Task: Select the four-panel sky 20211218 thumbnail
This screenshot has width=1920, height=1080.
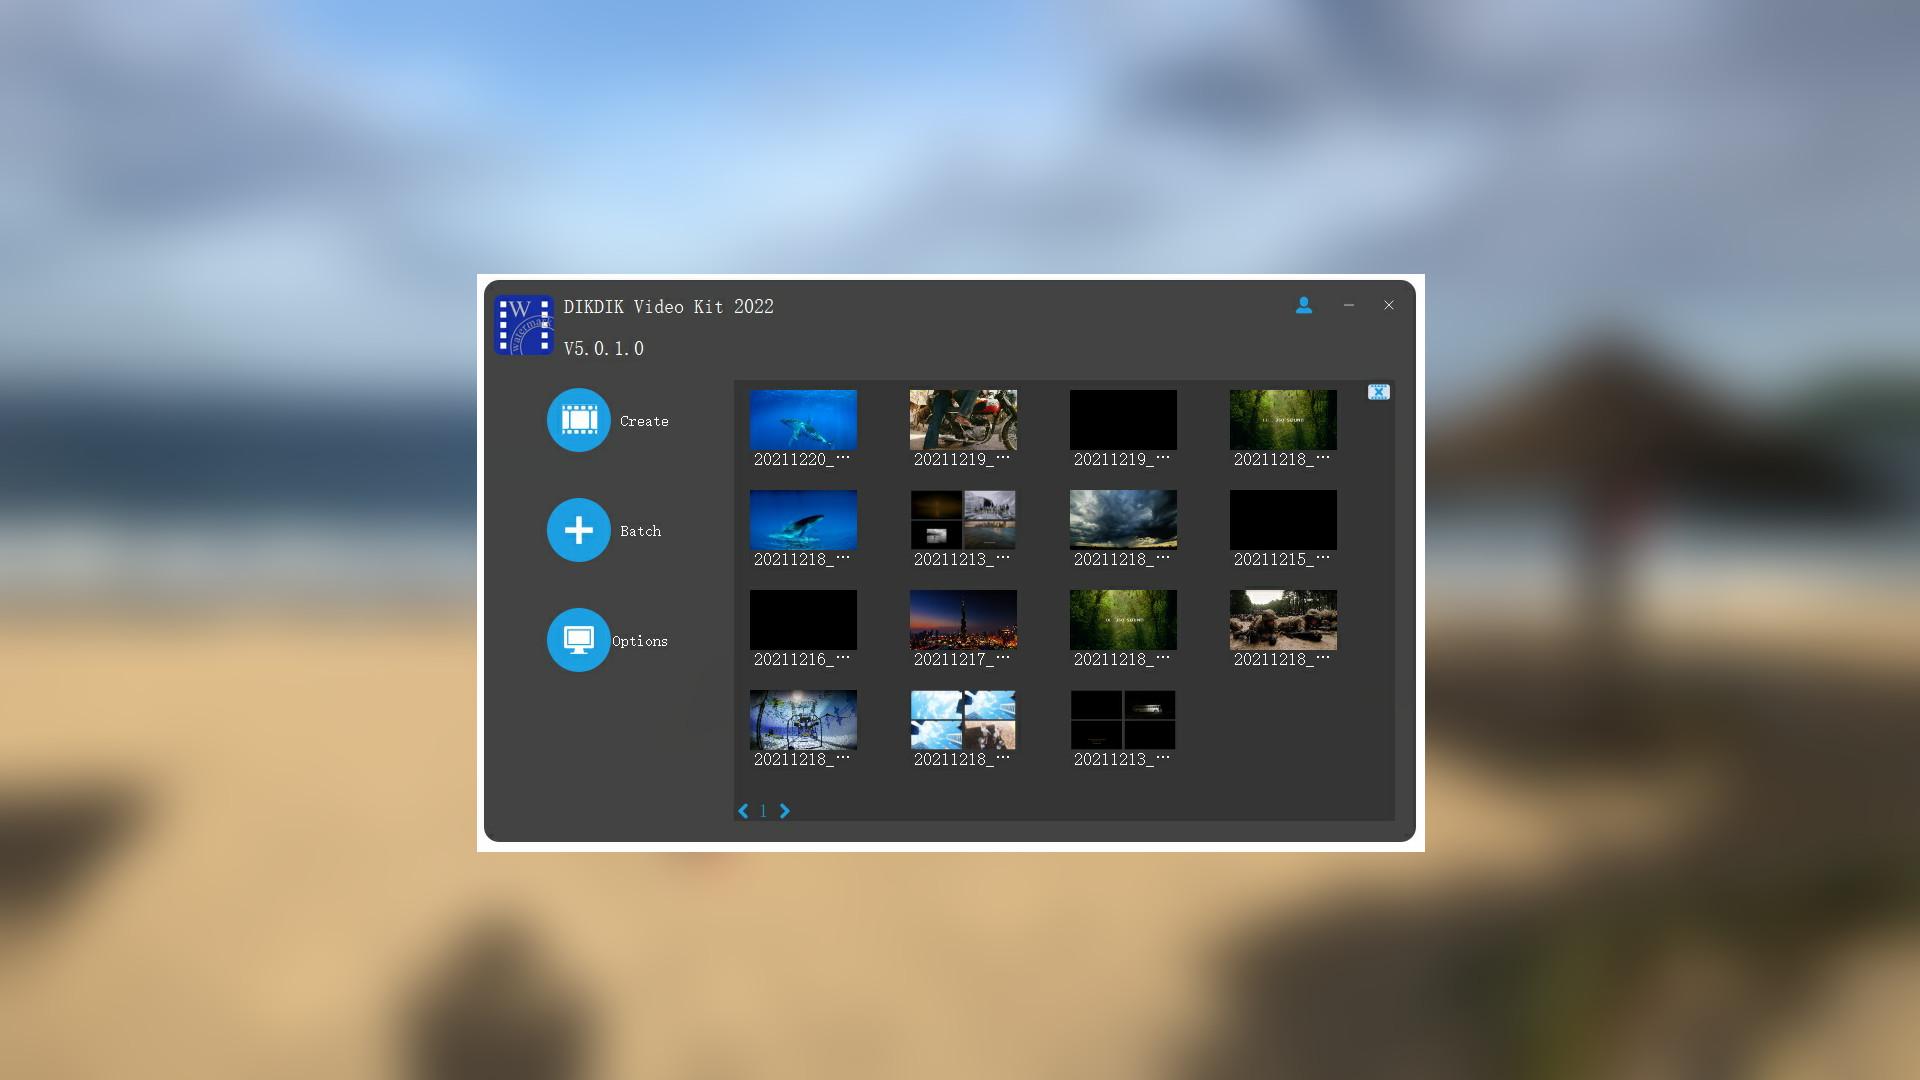Action: point(963,720)
